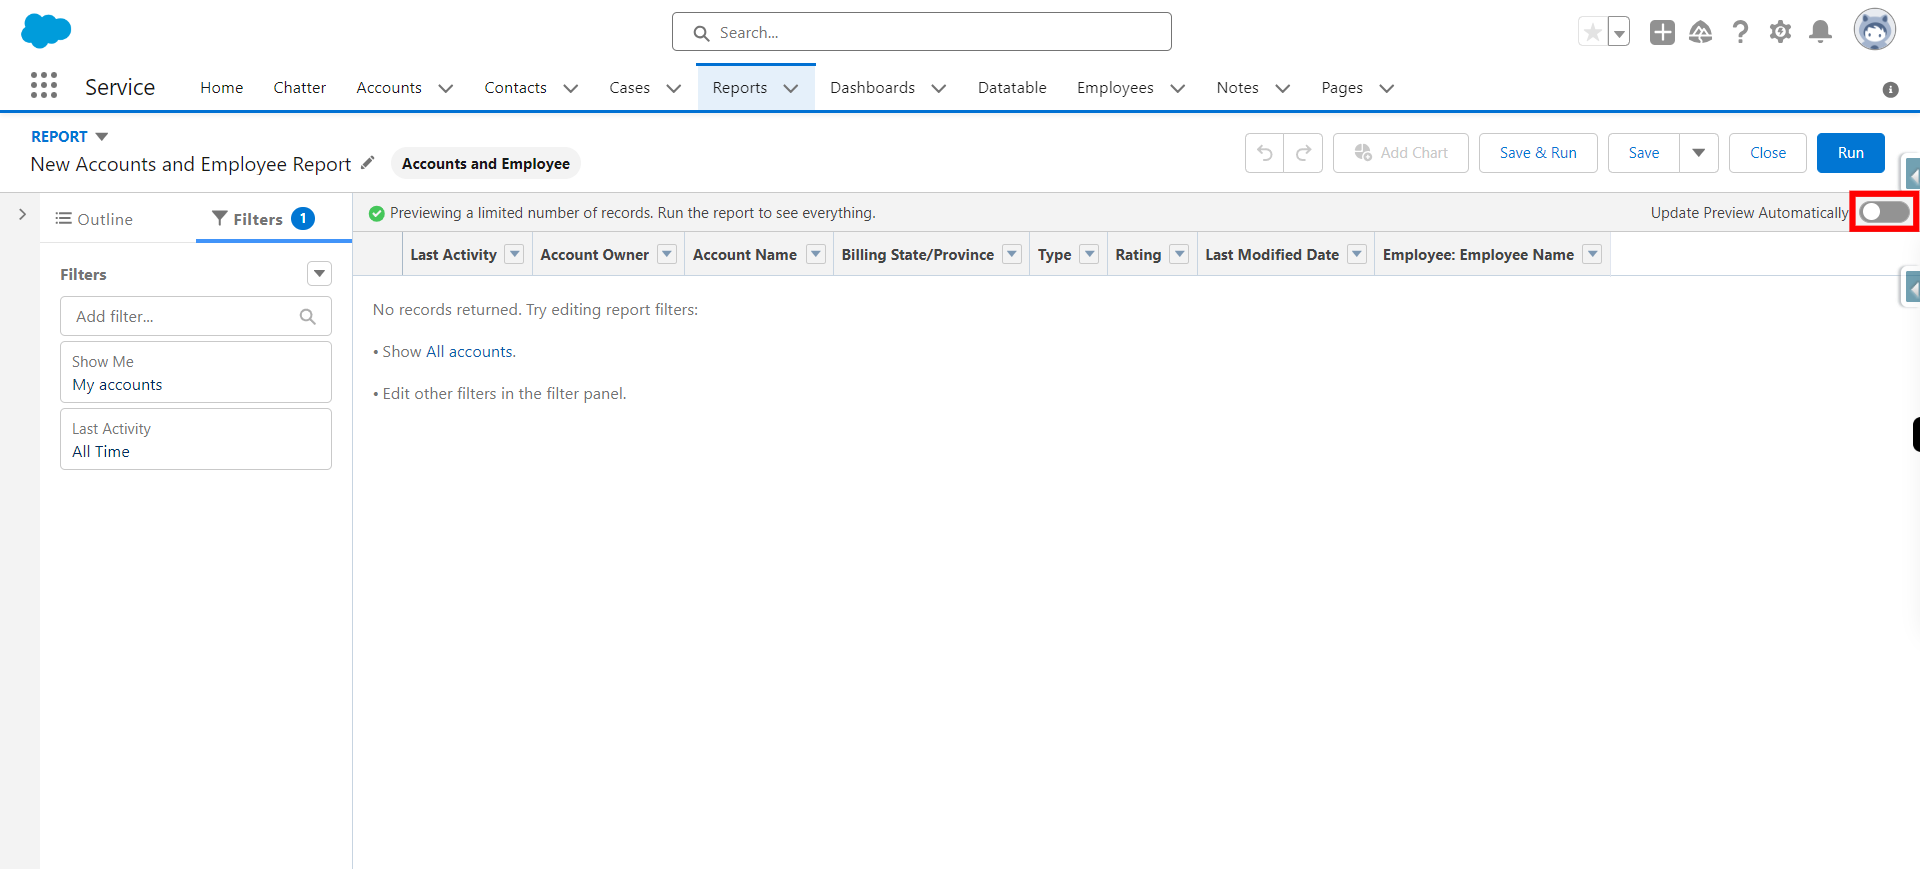Click the Close button
Screen dimensions: 1920x869
(1767, 153)
